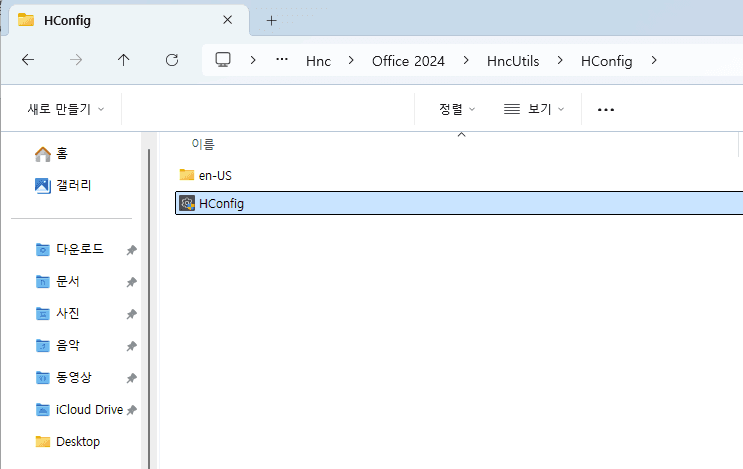Image resolution: width=743 pixels, height=469 pixels.
Task: Open 음악 in the sidebar
Action: tap(58, 345)
